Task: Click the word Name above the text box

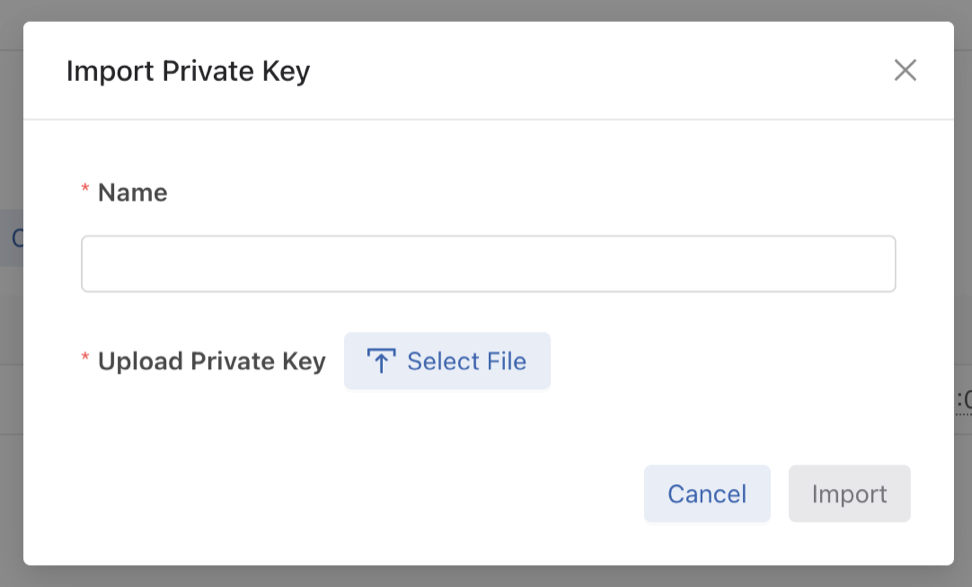Action: tap(132, 192)
